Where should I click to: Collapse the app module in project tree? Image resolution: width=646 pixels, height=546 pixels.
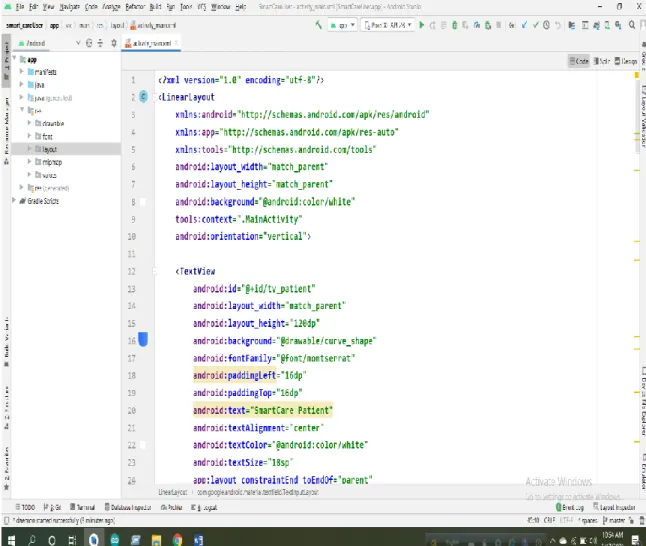click(15, 59)
